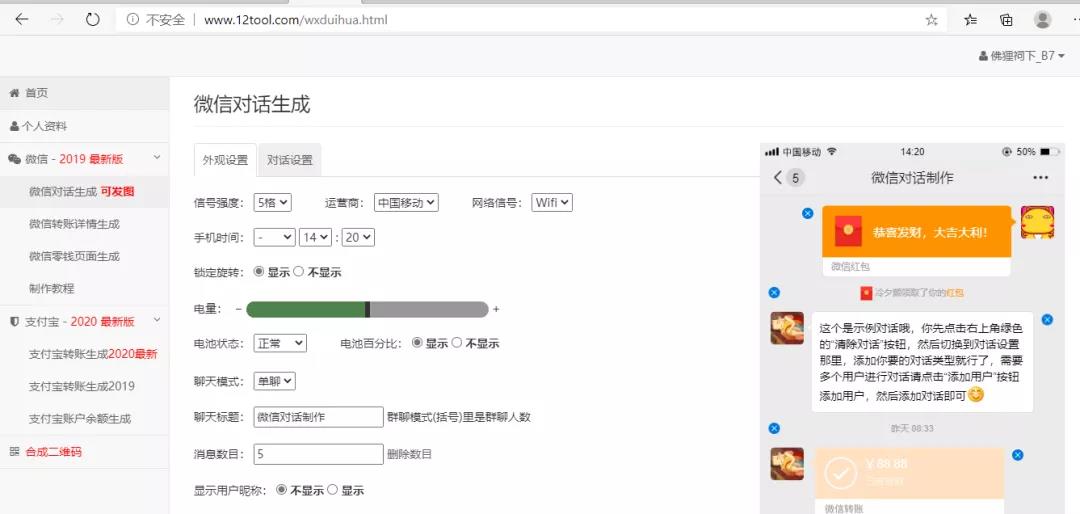Click the browser refresh icon
Screen dimensions: 1080x514
92,19
